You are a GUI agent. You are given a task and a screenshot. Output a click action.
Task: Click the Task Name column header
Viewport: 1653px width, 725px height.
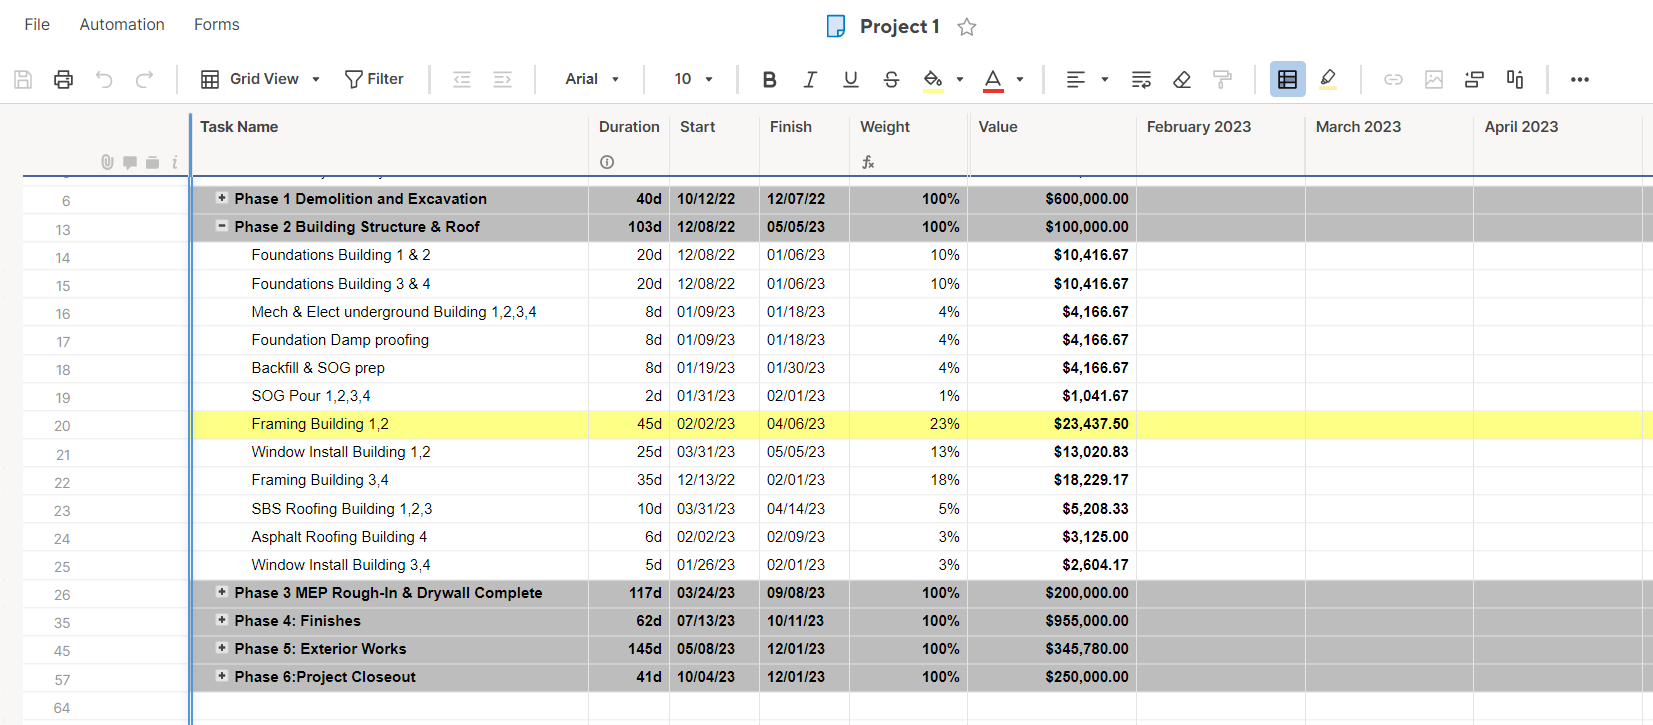tap(239, 127)
